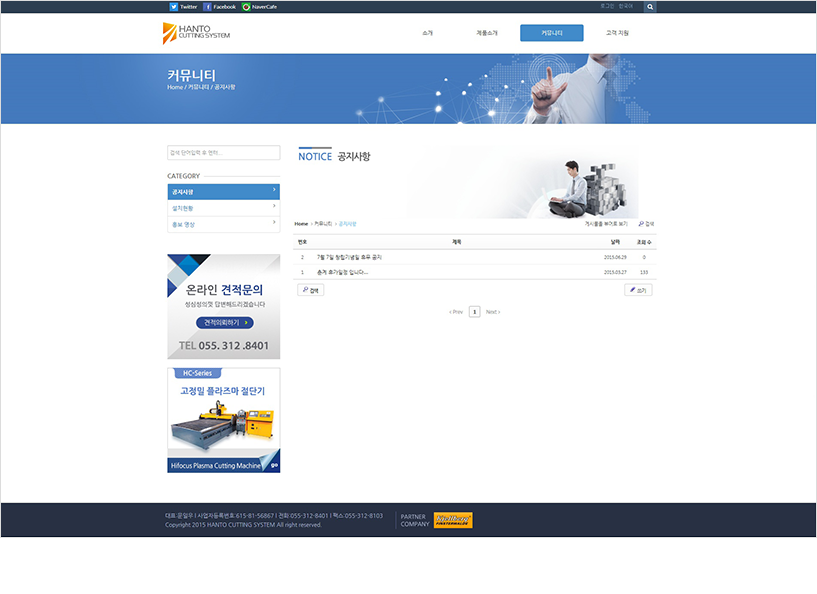Select the 한국어 language link
The image size is (817, 594).
coord(625,6)
